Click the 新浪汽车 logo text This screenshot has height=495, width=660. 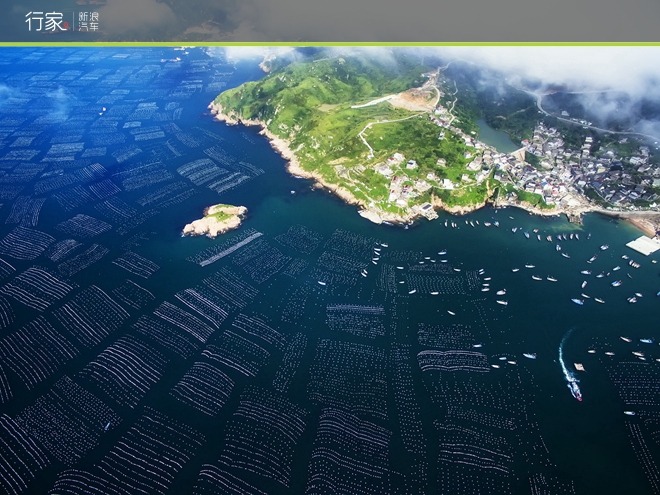click(x=88, y=21)
